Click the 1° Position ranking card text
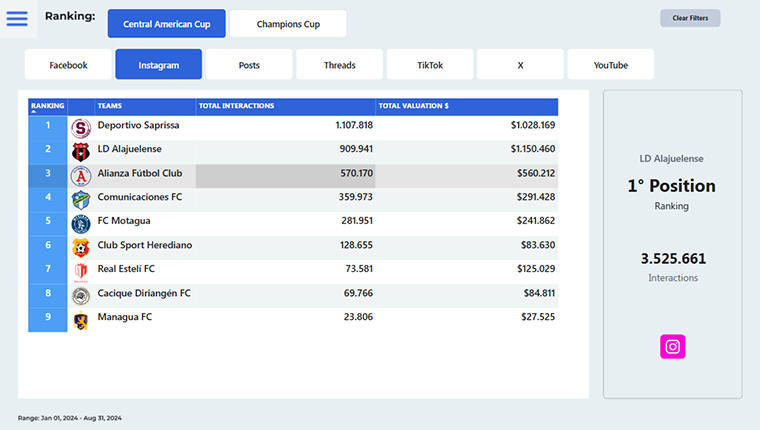This screenshot has width=760, height=430. pyautogui.click(x=671, y=186)
